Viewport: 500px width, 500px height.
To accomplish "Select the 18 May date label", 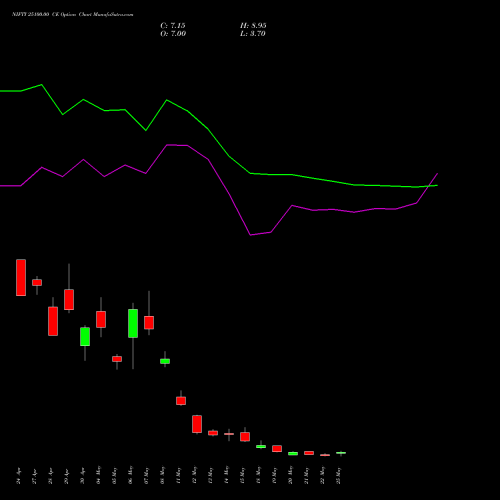I will coord(258,475).
